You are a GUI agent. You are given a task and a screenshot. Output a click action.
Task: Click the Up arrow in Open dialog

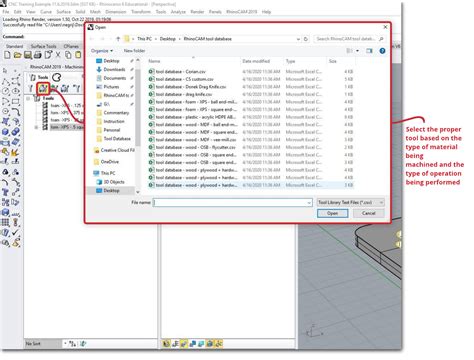pyautogui.click(x=118, y=39)
